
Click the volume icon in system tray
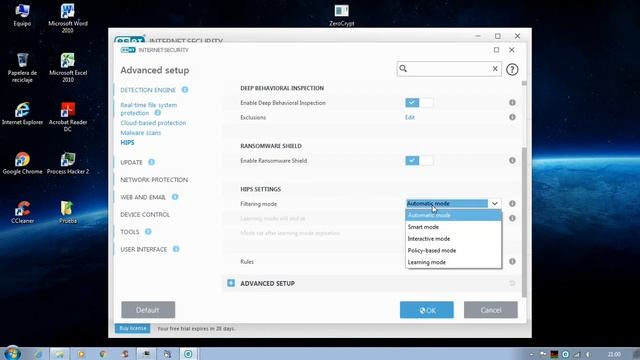click(588, 354)
